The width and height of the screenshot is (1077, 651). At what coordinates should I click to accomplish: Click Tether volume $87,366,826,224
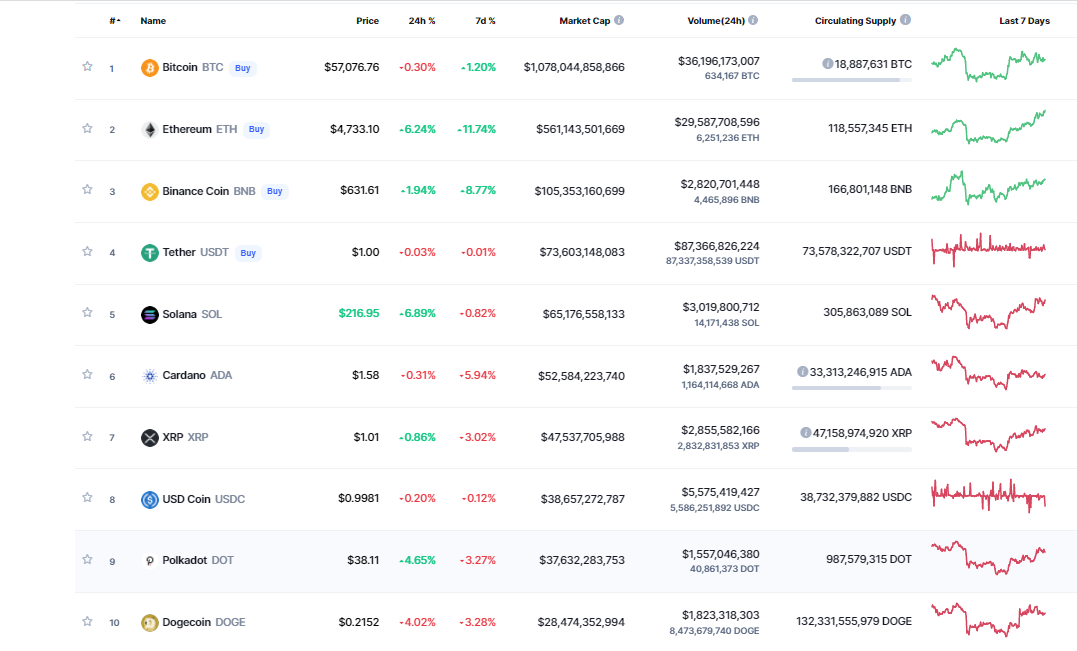point(717,246)
